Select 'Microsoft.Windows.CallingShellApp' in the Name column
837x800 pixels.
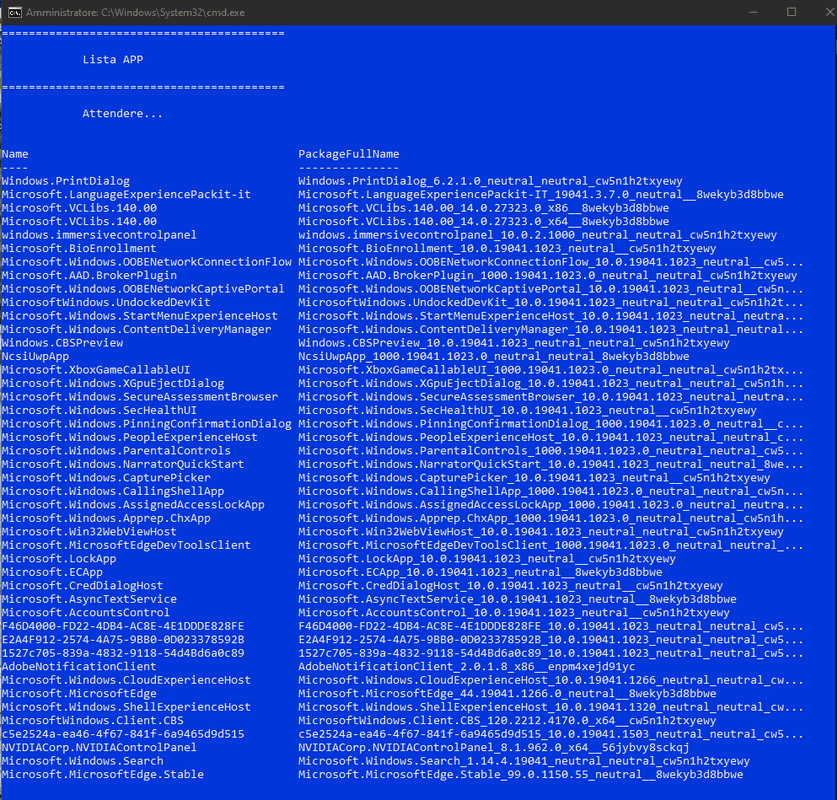pyautogui.click(x=113, y=491)
